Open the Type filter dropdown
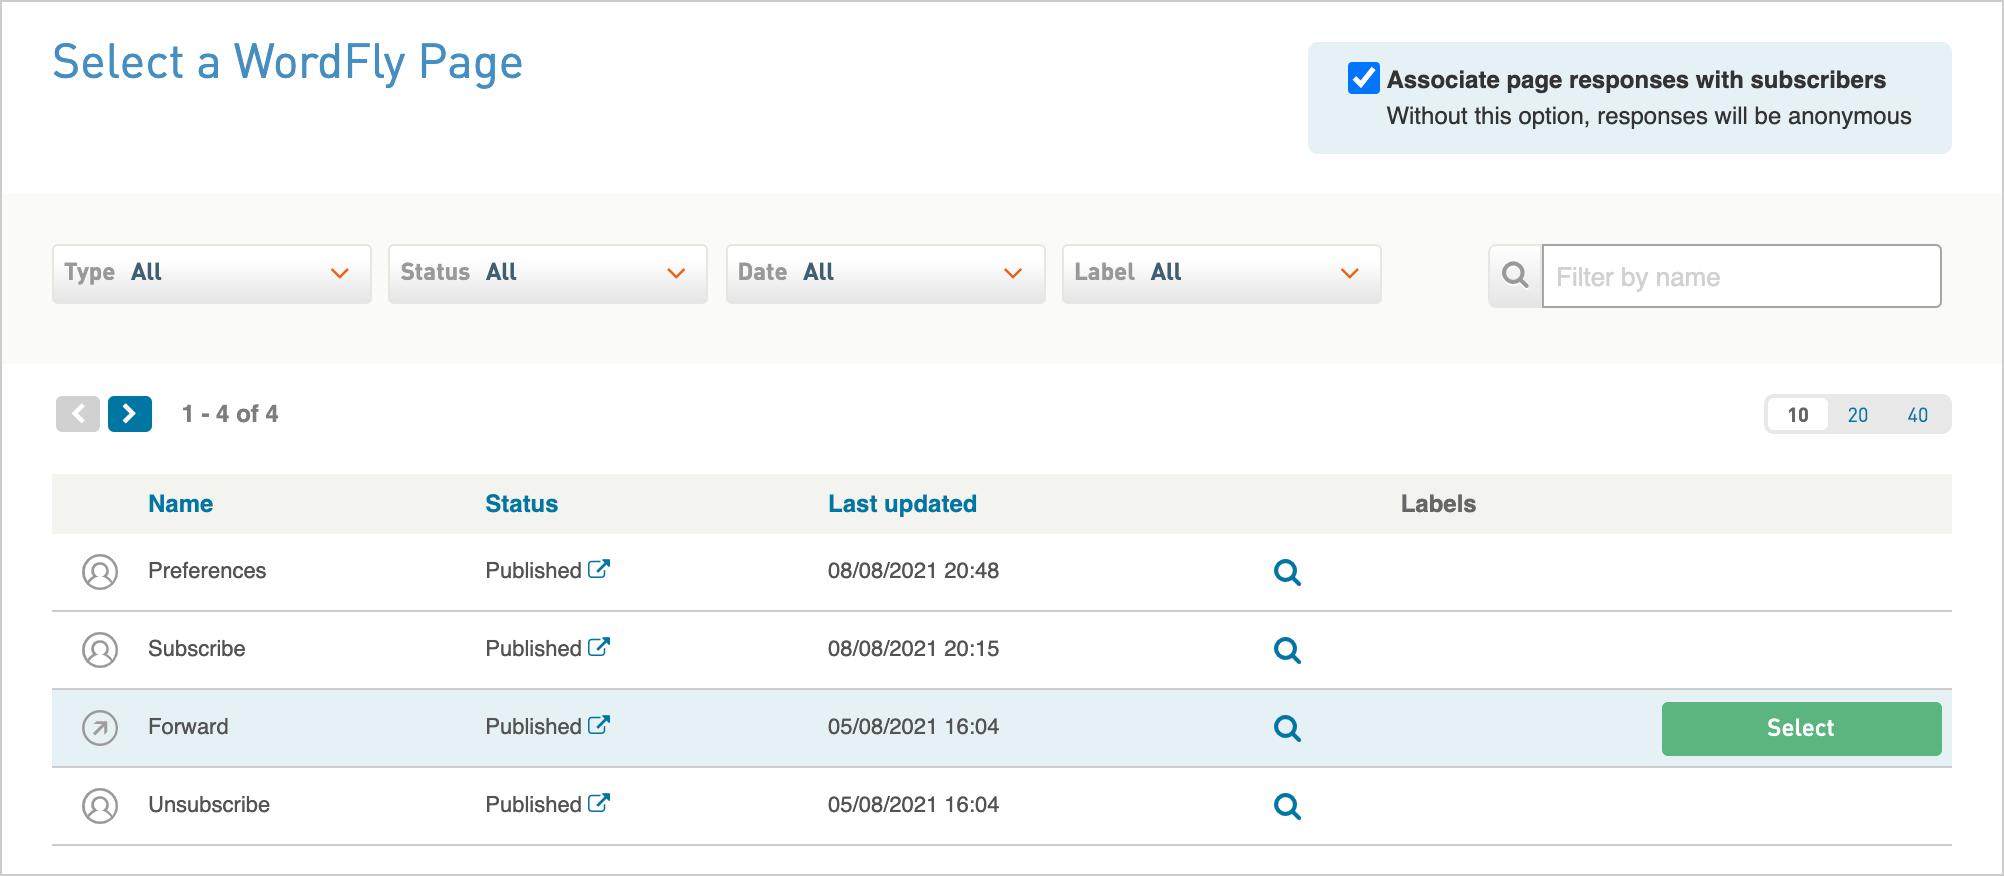 212,273
